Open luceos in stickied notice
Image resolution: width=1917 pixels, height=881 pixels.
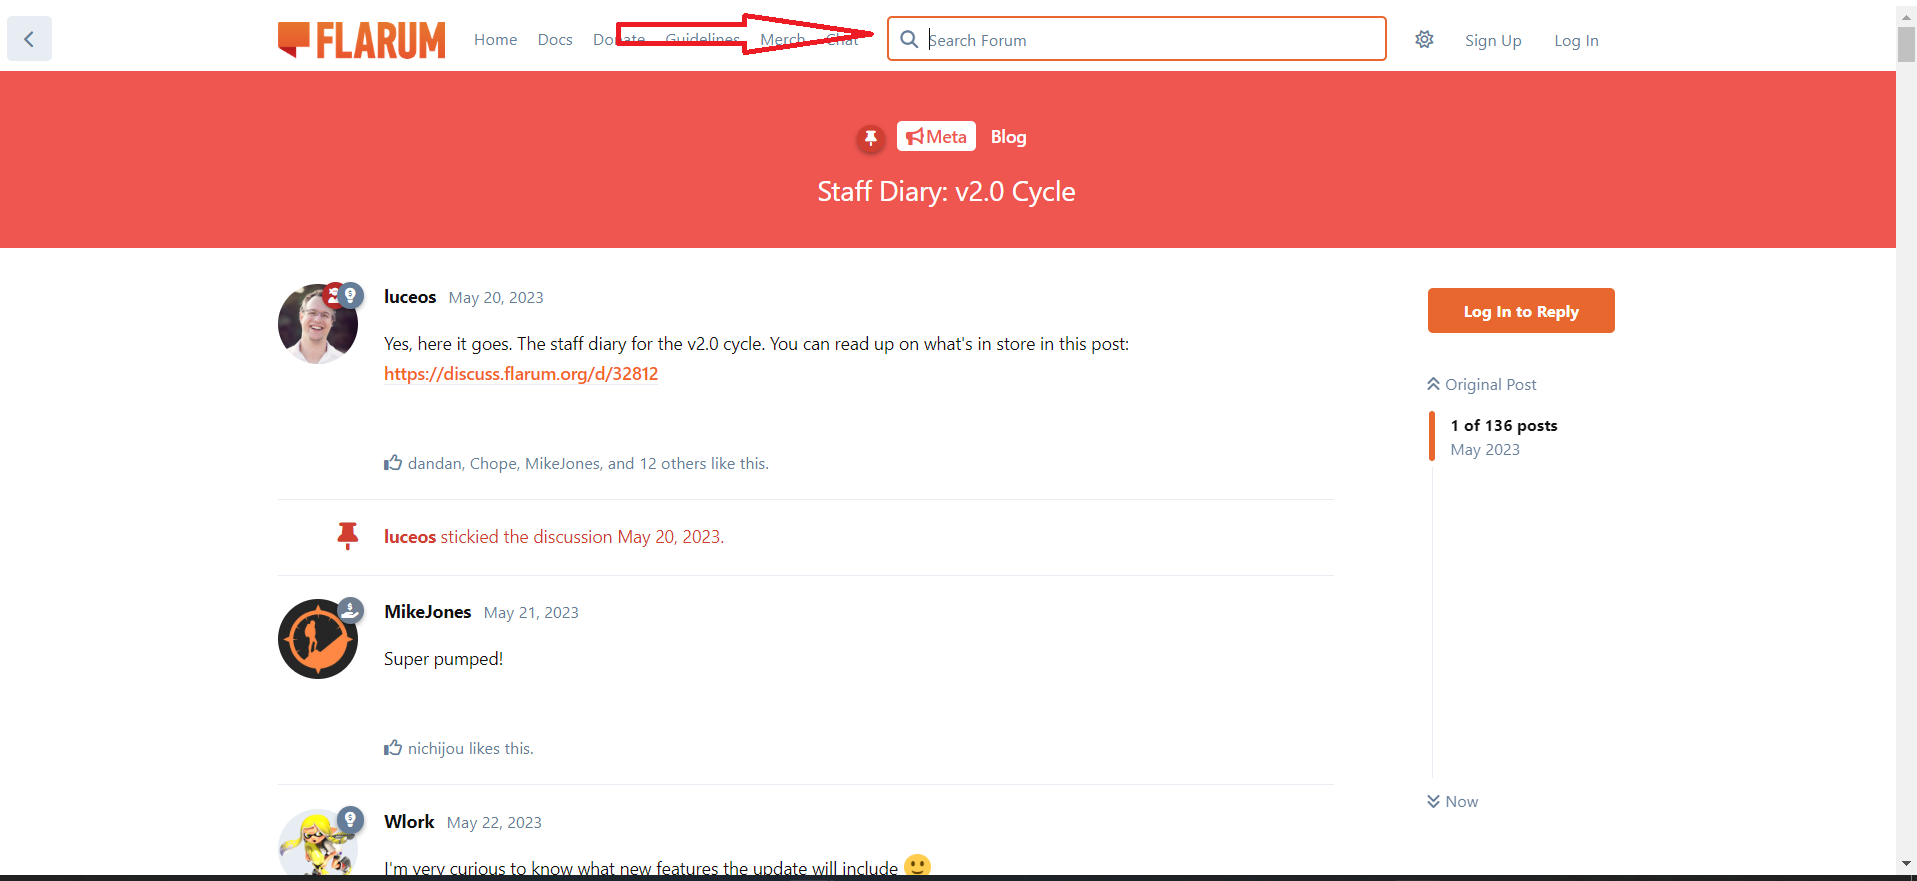(410, 536)
